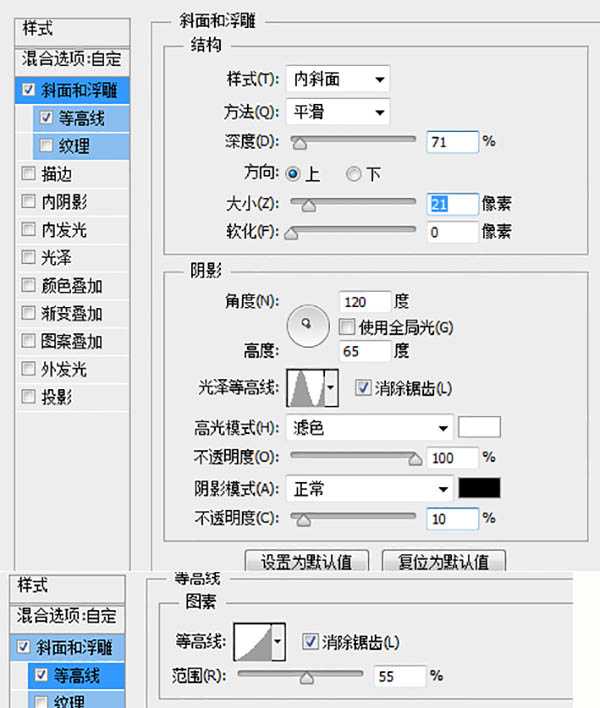Enable the 渐变叠加 checkbox

[x=28, y=313]
